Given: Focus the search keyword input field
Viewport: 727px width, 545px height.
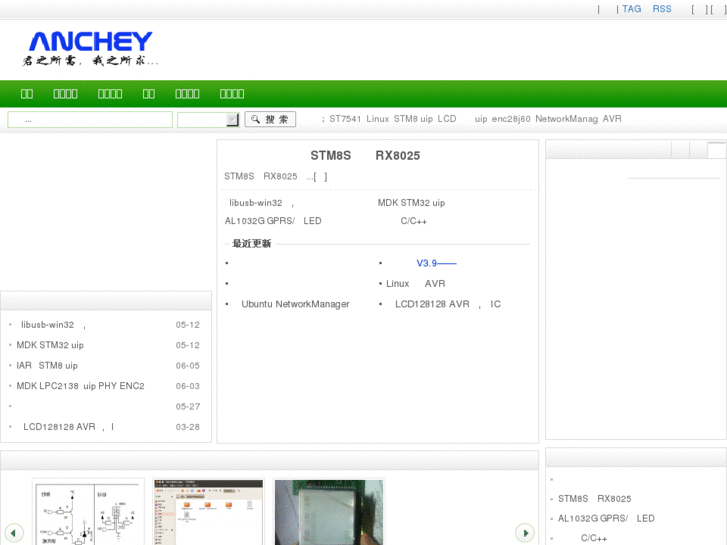Looking at the screenshot, I should (90, 120).
